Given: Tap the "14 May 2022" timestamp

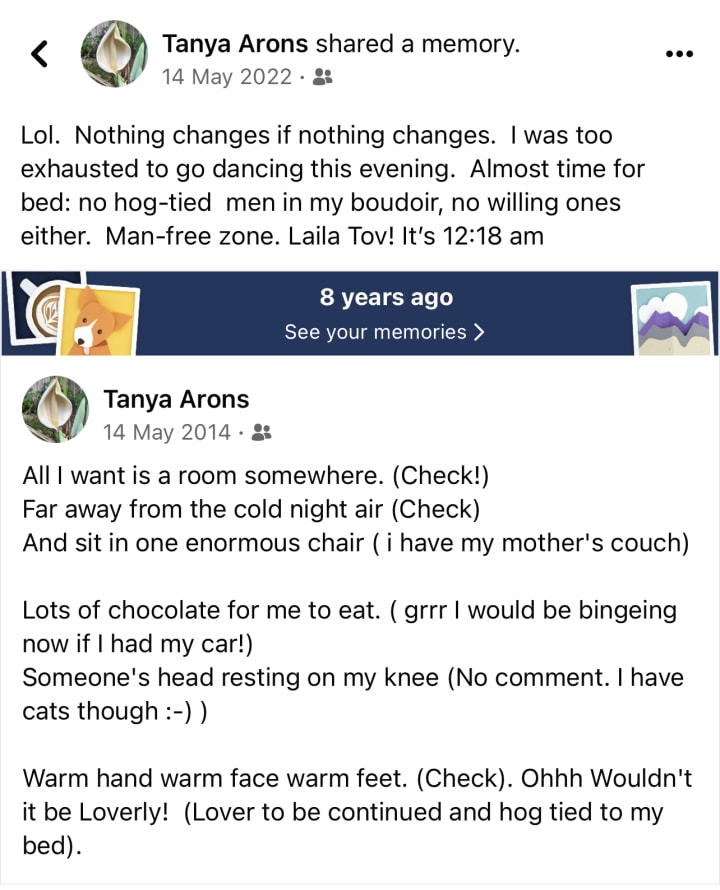Looking at the screenshot, I should (x=227, y=77).
